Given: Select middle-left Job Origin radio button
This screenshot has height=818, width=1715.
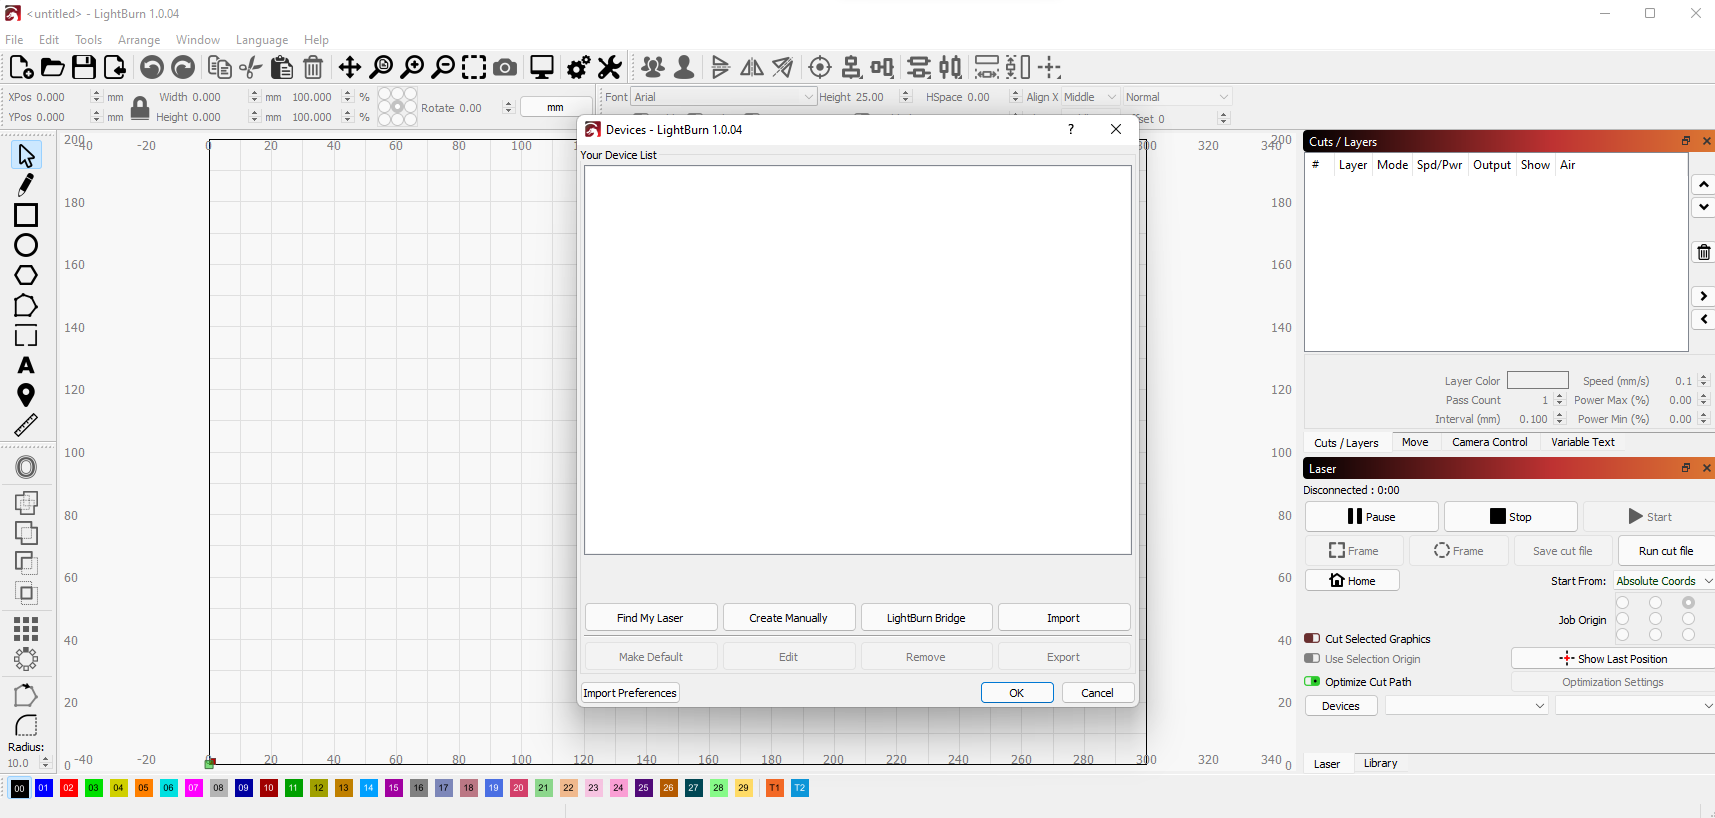Looking at the screenshot, I should [x=1622, y=618].
